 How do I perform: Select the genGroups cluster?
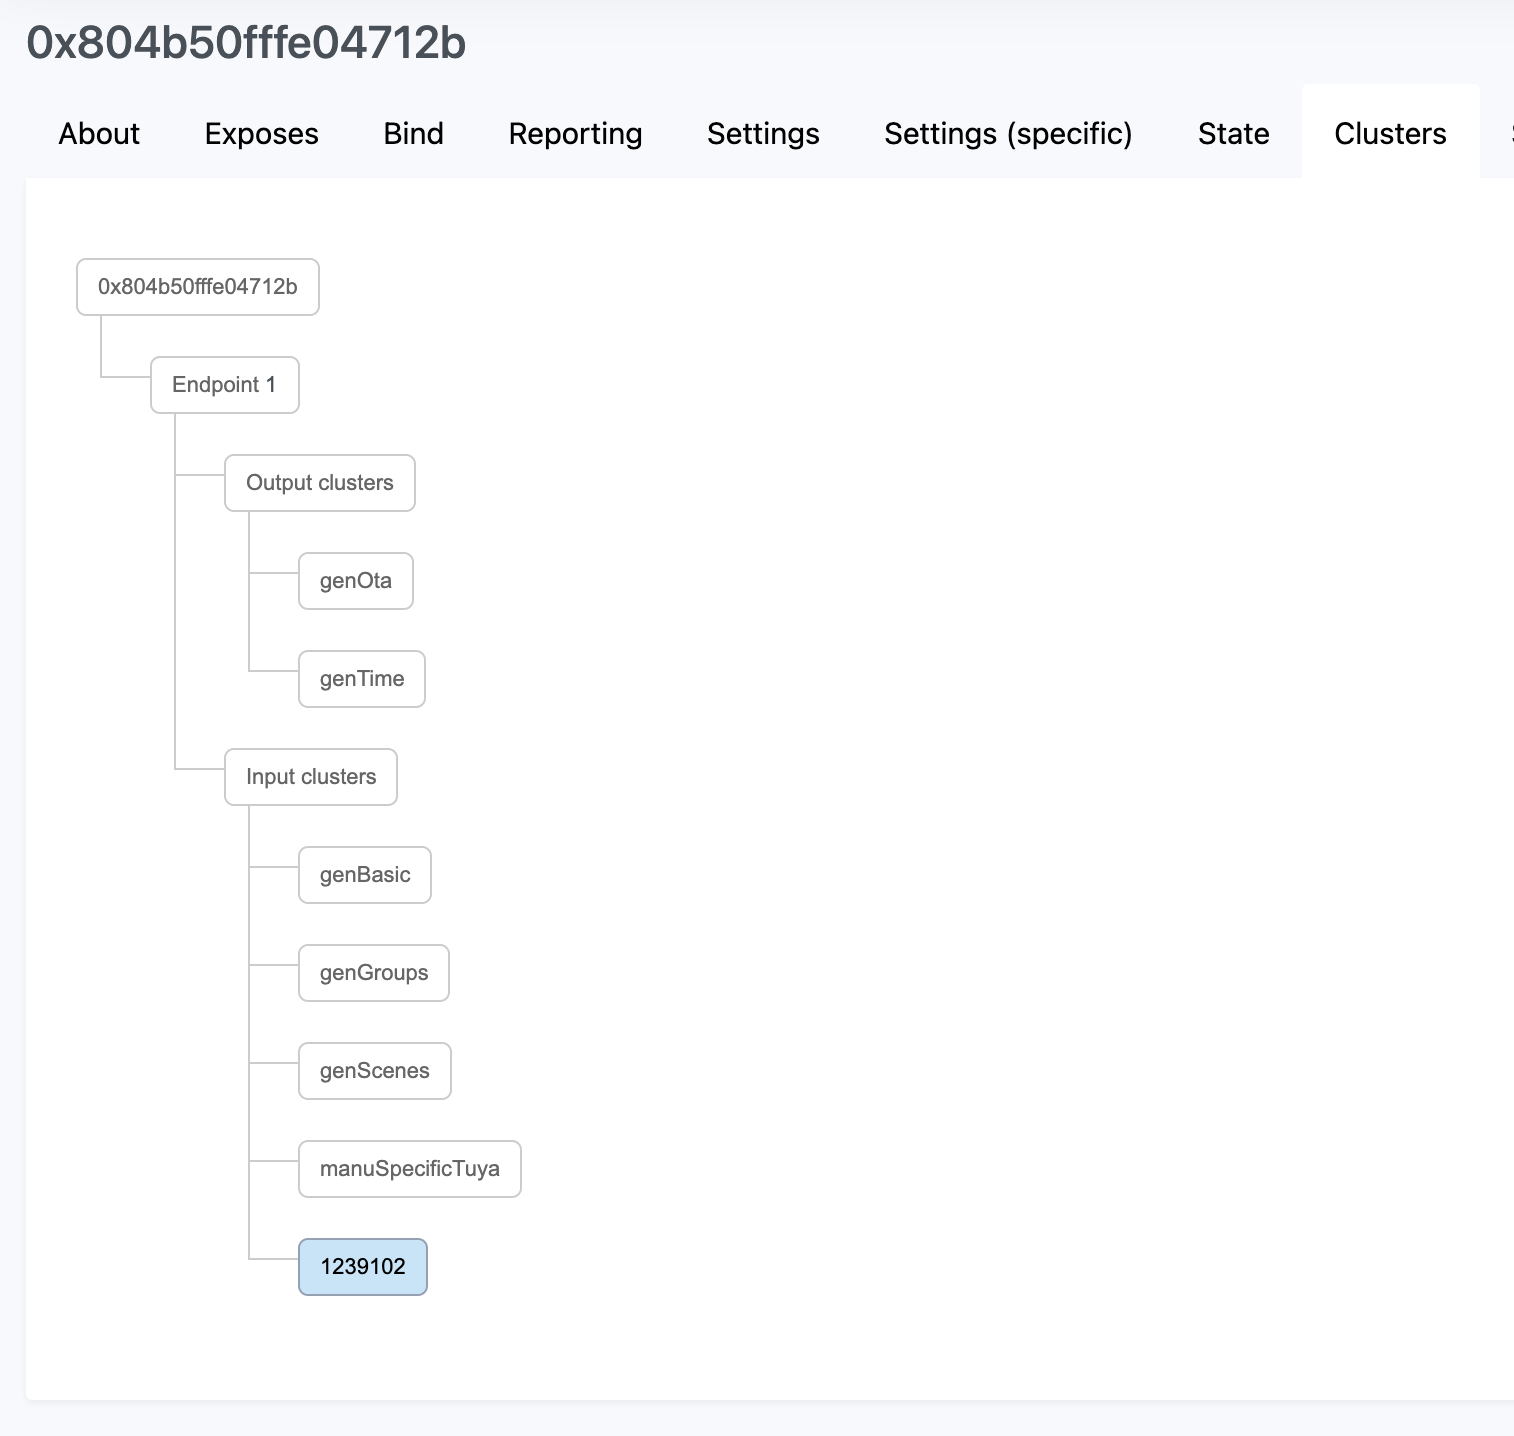tap(373, 972)
